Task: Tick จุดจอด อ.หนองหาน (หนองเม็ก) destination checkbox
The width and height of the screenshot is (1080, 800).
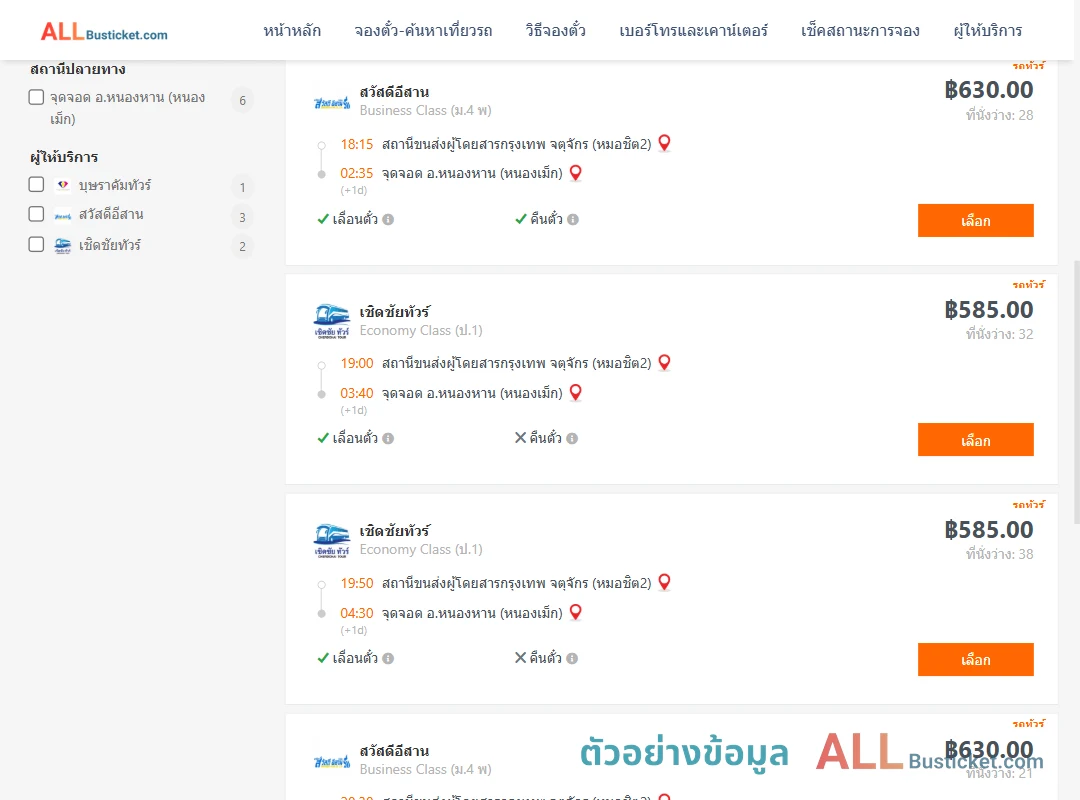Action: point(37,97)
